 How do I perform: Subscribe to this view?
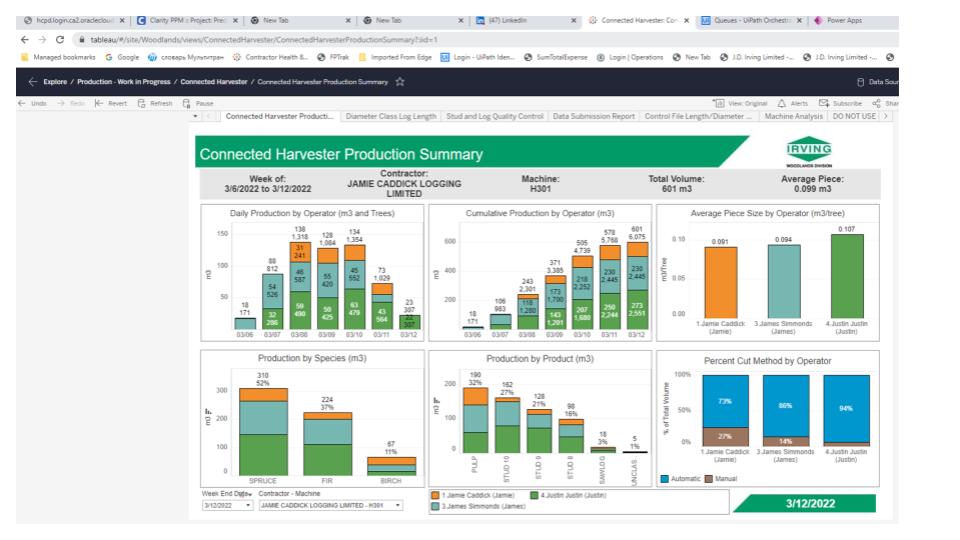(x=840, y=103)
